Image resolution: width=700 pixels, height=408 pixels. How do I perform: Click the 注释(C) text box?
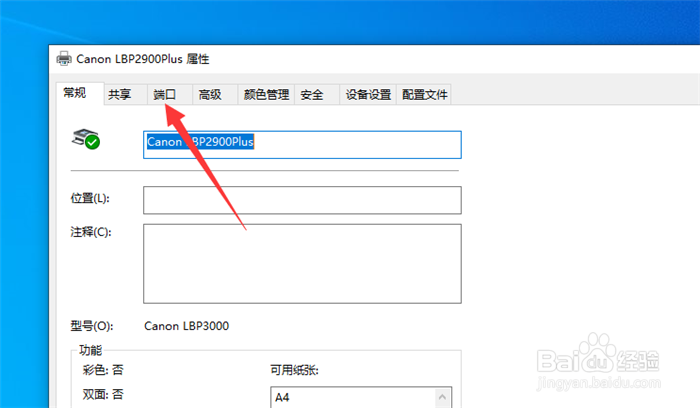coord(302,264)
